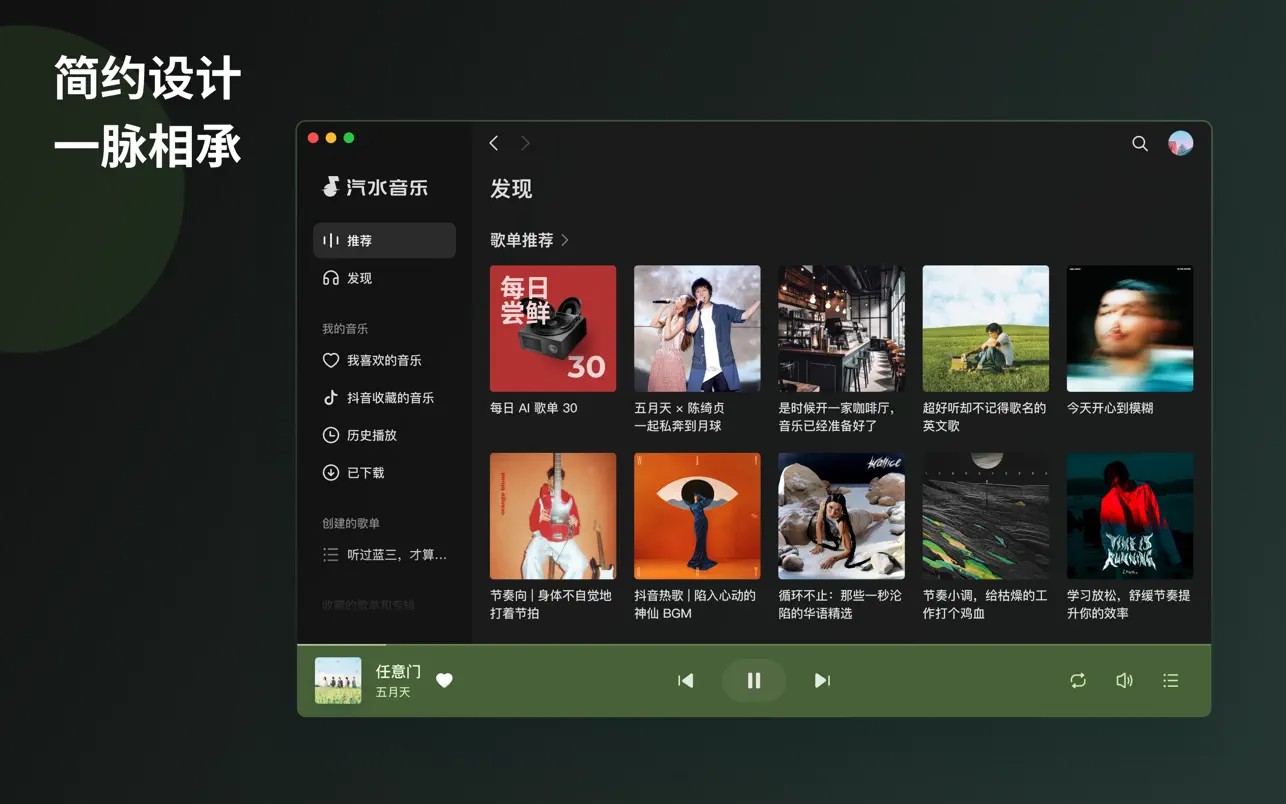Click the headphone icon beside 发现
This screenshot has height=804, width=1286.
[x=330, y=278]
